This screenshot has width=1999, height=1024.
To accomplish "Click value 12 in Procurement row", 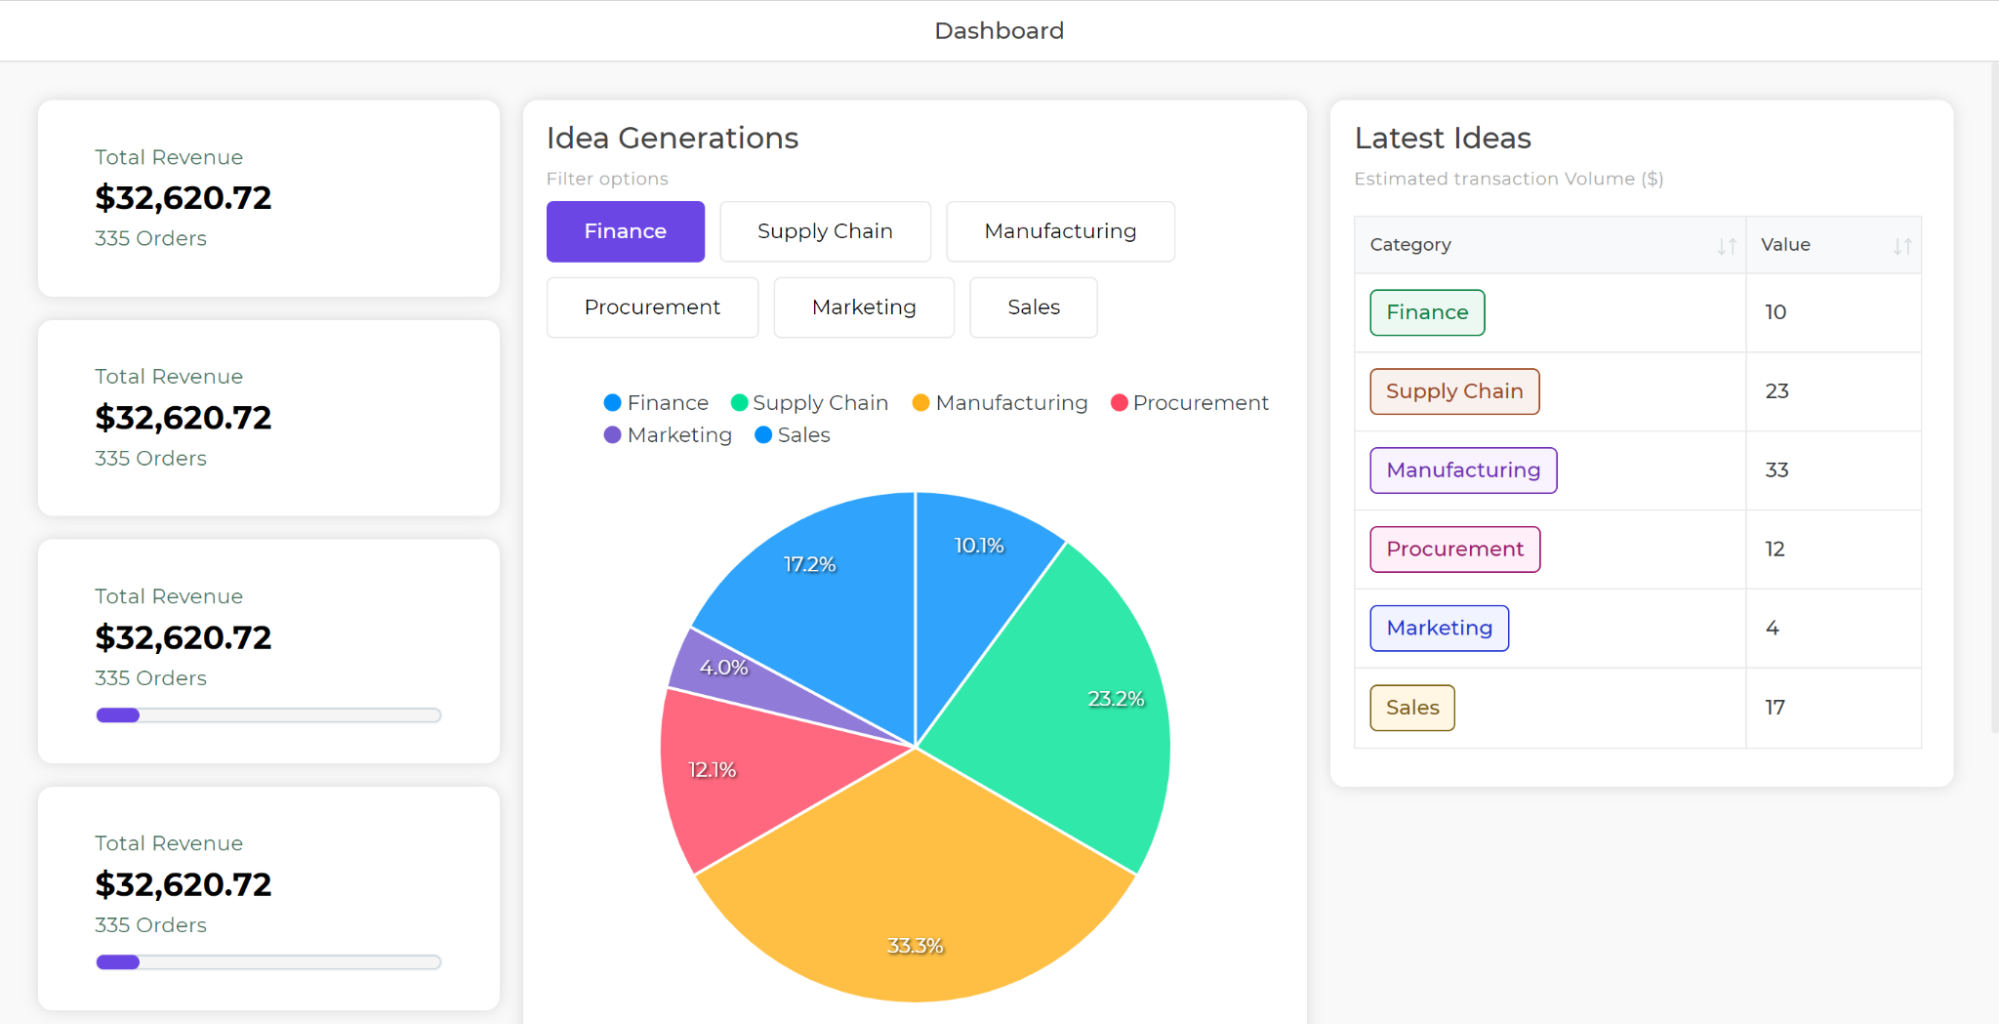I will pos(1774,550).
